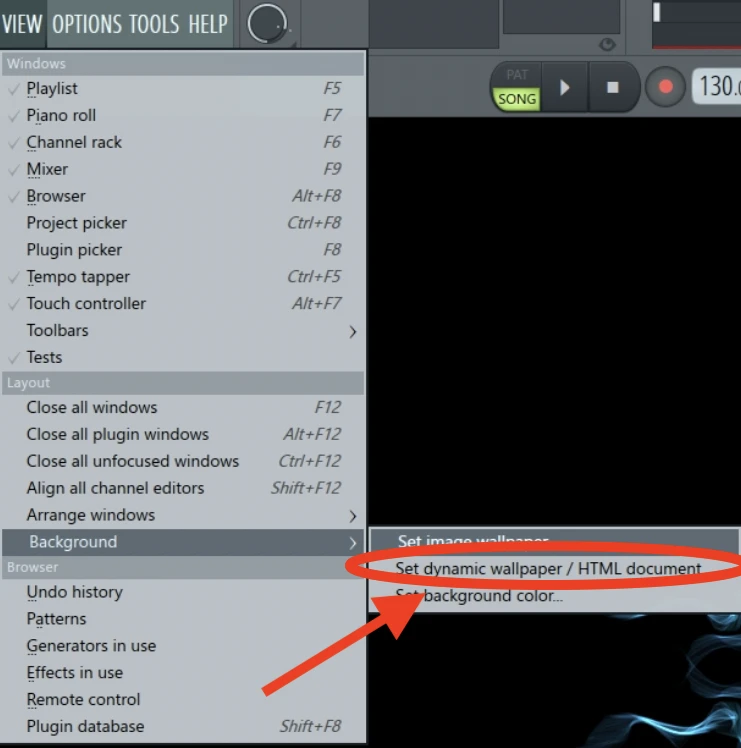
Task: Open the Plugin database entry
Action: pyautogui.click(x=85, y=726)
